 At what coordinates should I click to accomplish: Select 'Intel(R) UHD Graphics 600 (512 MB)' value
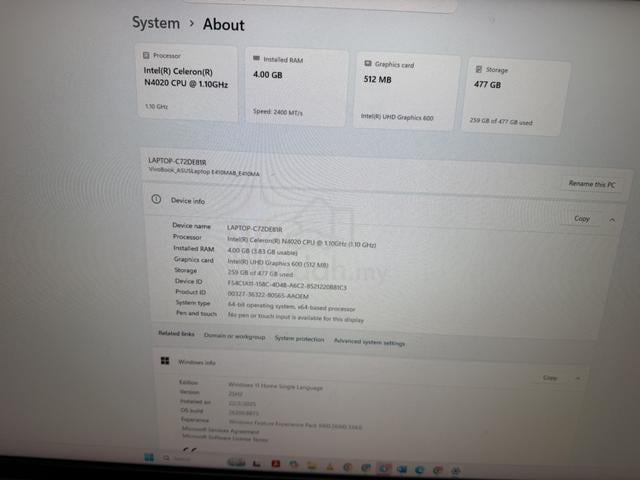tap(278, 263)
